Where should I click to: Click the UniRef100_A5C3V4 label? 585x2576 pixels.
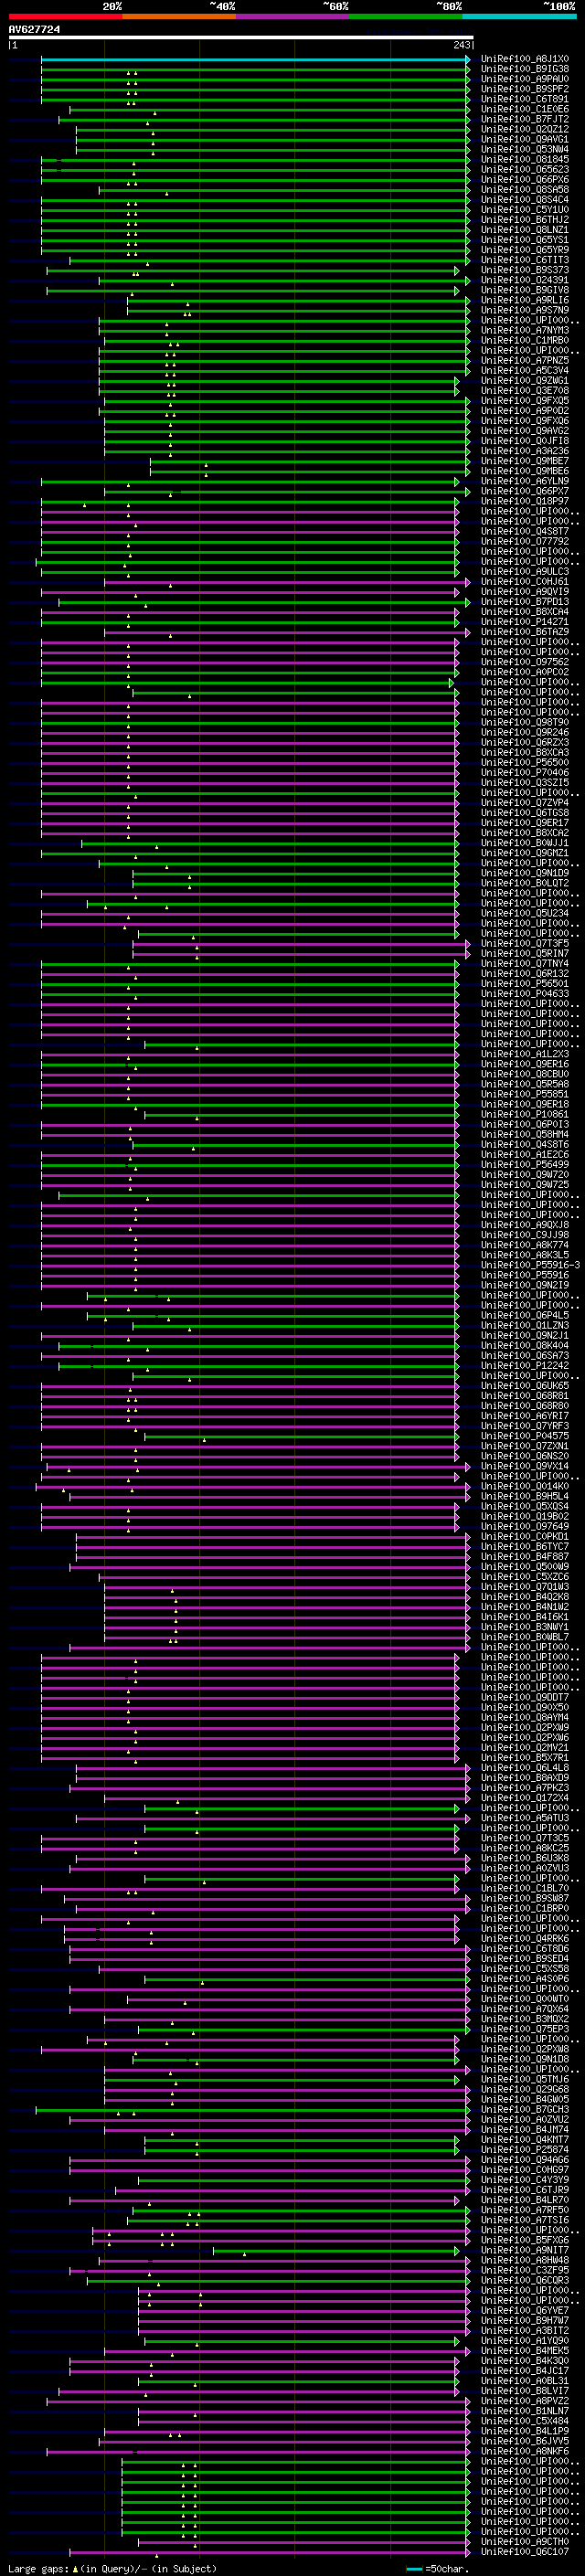point(525,371)
